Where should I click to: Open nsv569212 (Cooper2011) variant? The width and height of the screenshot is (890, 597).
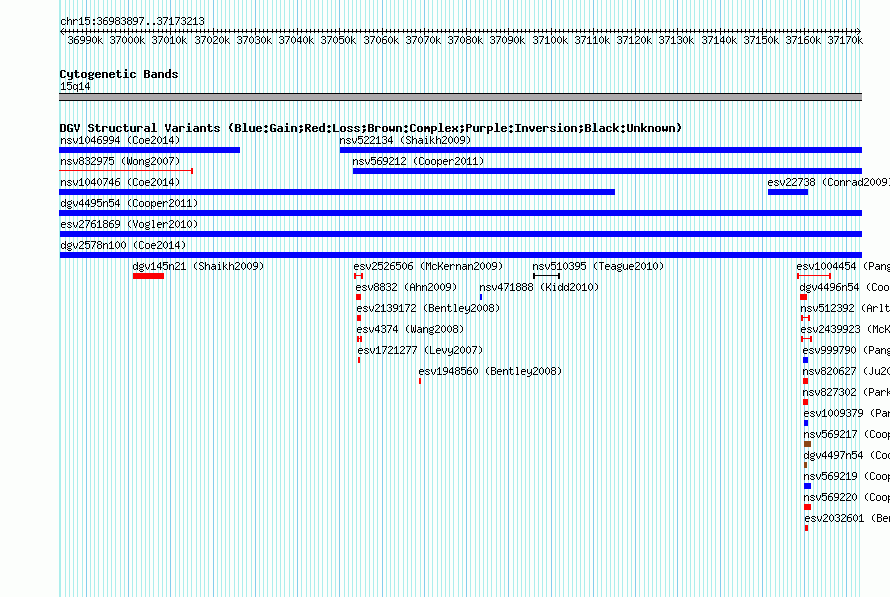click(x=418, y=161)
